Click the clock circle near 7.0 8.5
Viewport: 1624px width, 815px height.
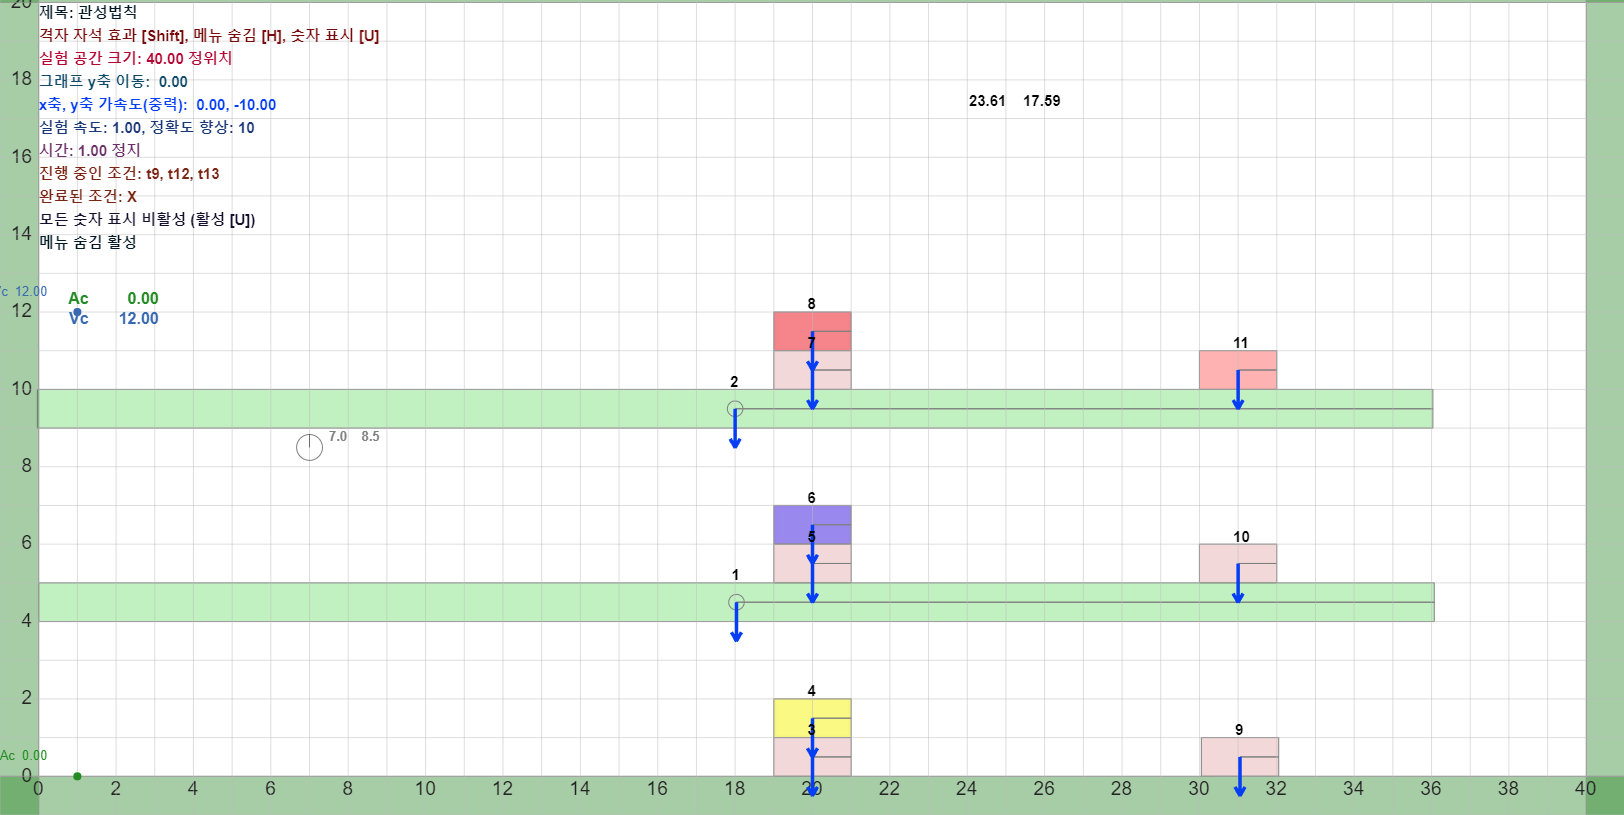point(310,447)
